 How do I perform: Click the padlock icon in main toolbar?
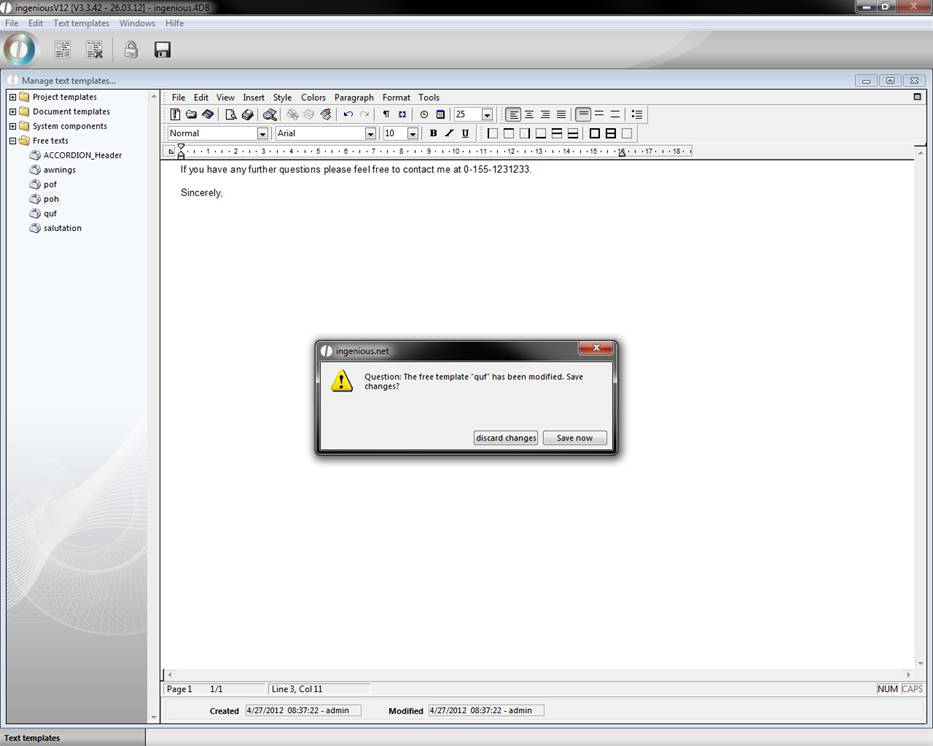(131, 49)
